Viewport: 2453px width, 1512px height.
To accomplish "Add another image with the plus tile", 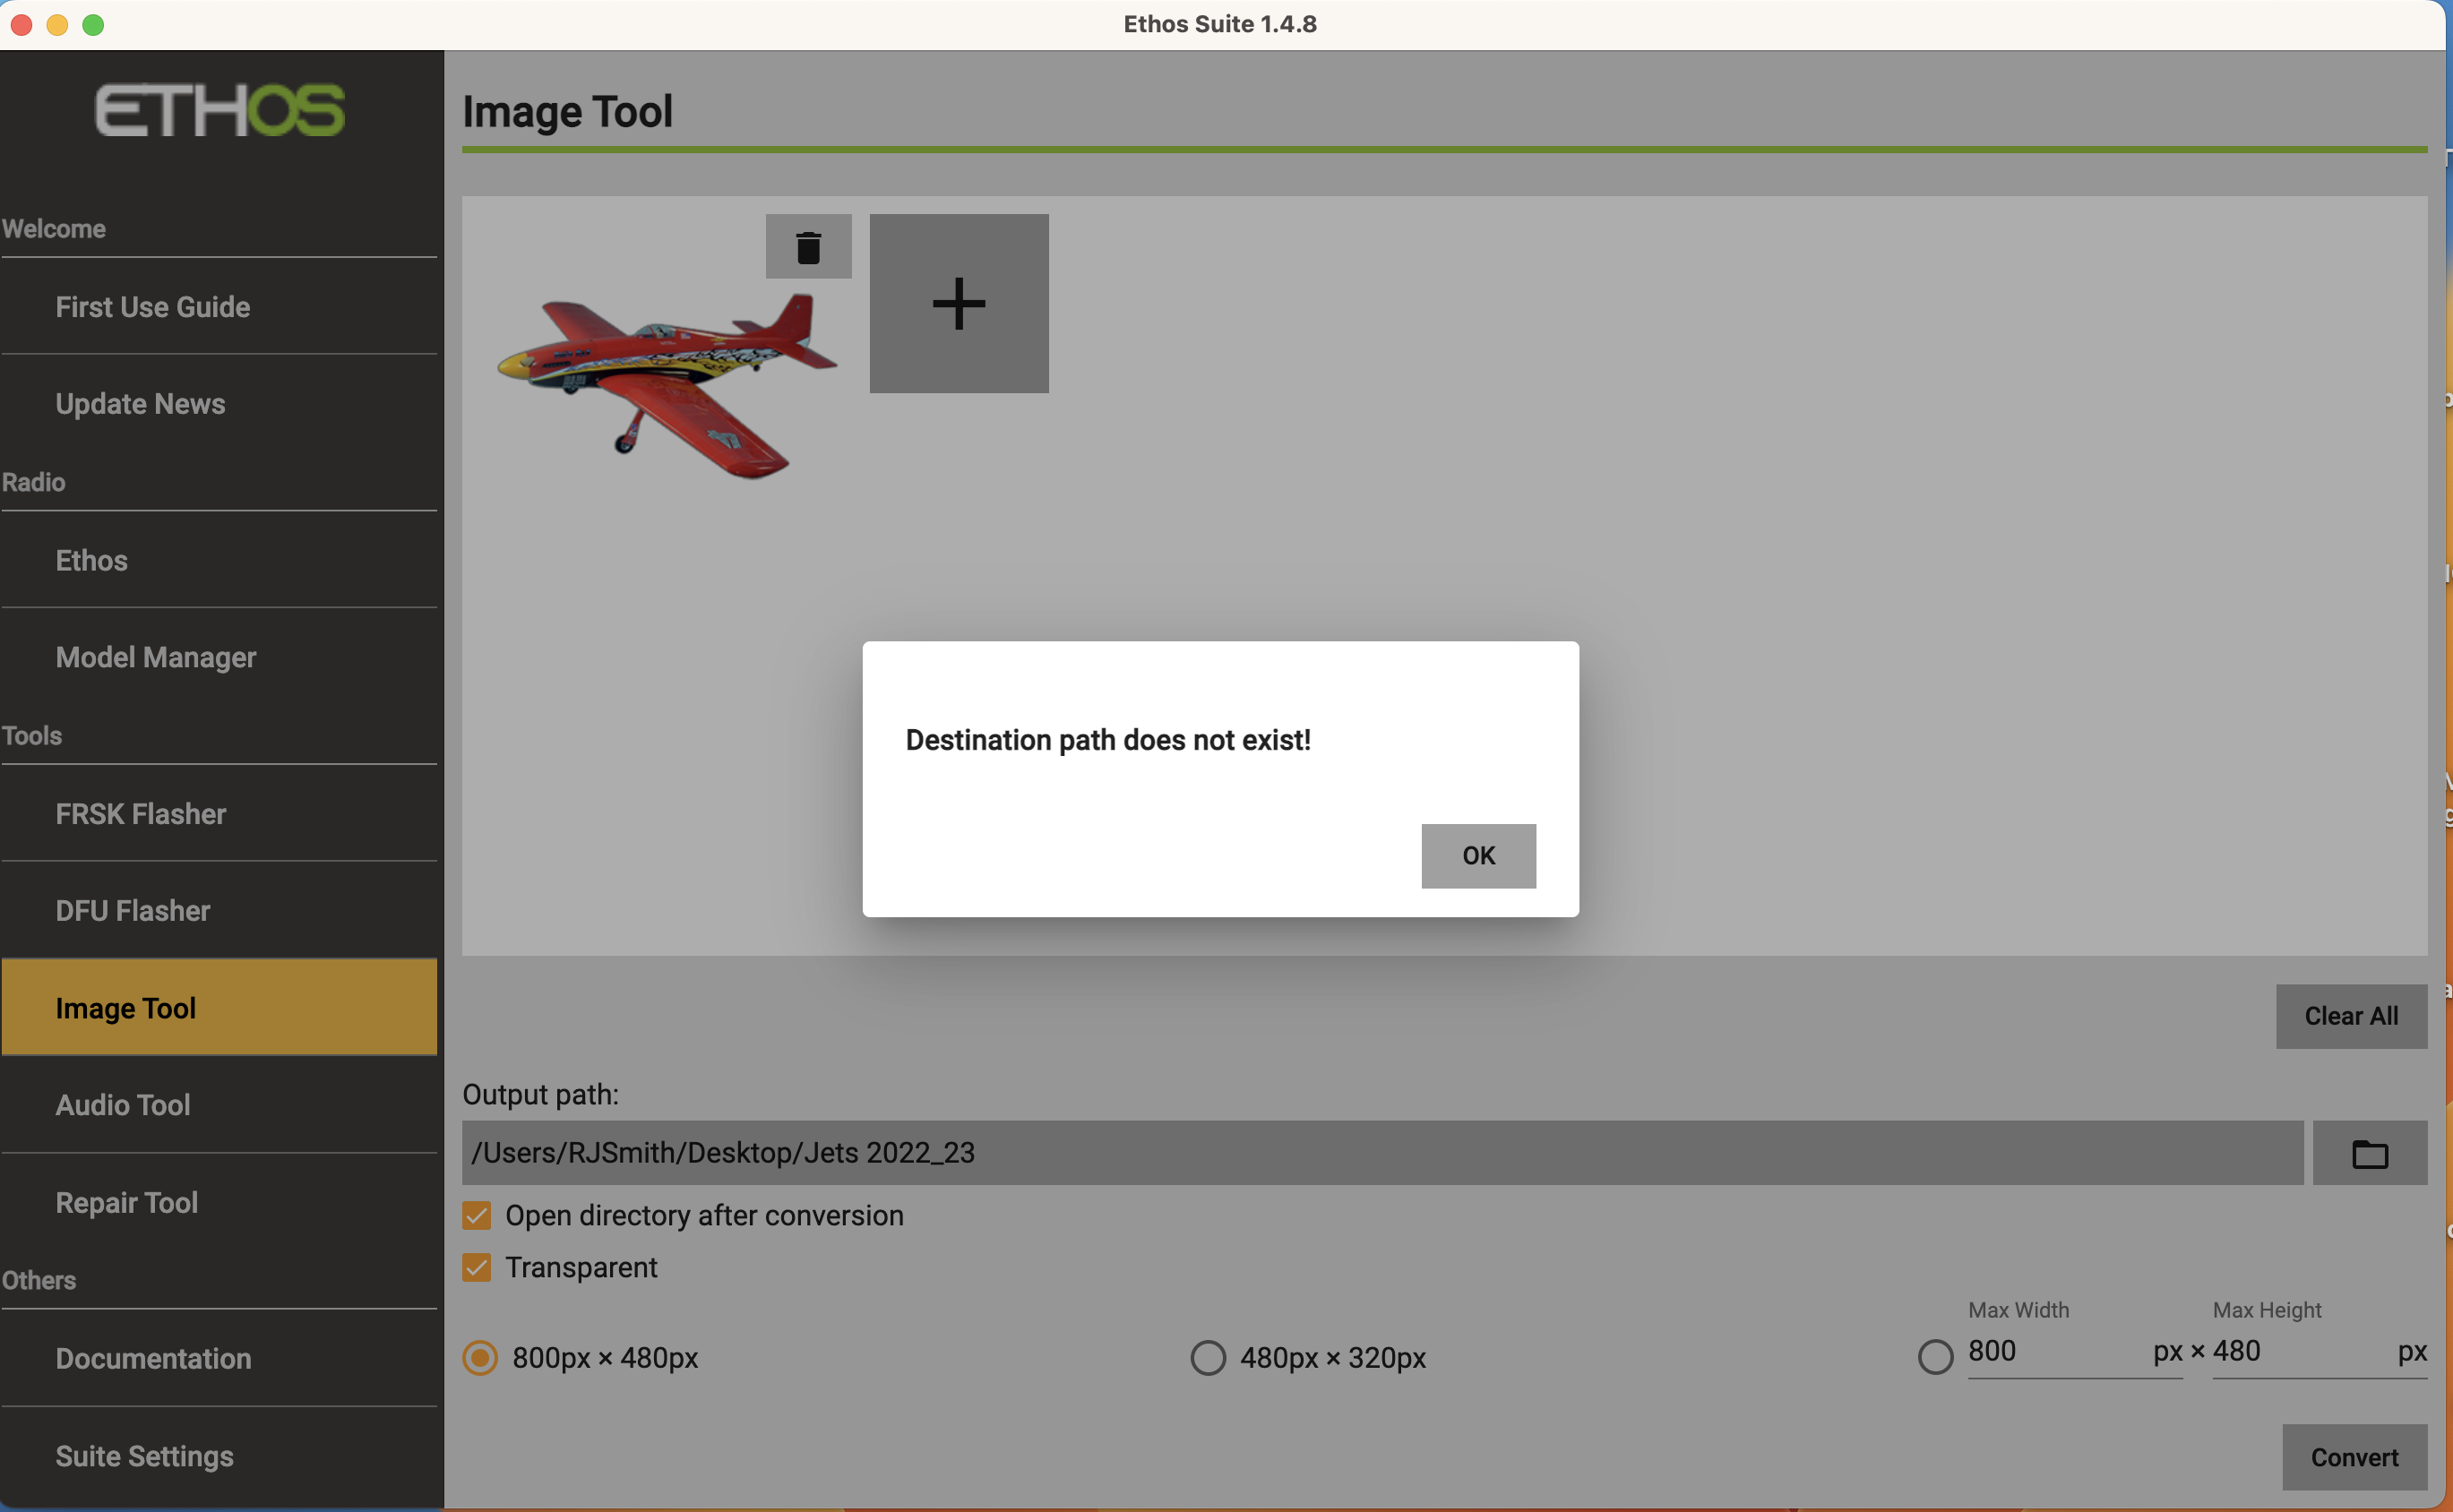I will coord(958,302).
